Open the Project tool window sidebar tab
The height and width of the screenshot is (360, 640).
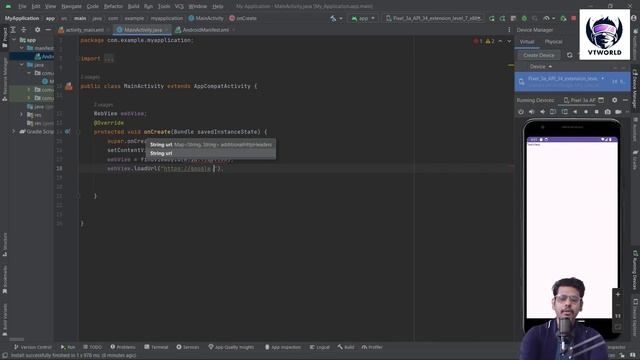pos(5,37)
